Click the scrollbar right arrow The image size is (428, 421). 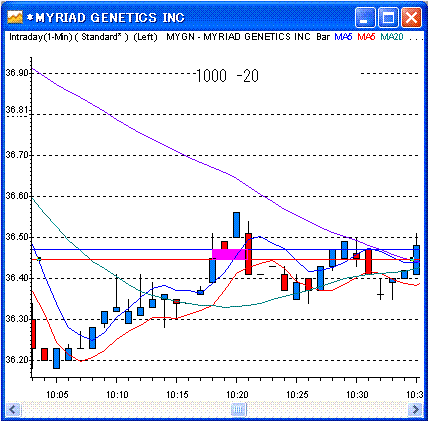[415, 409]
